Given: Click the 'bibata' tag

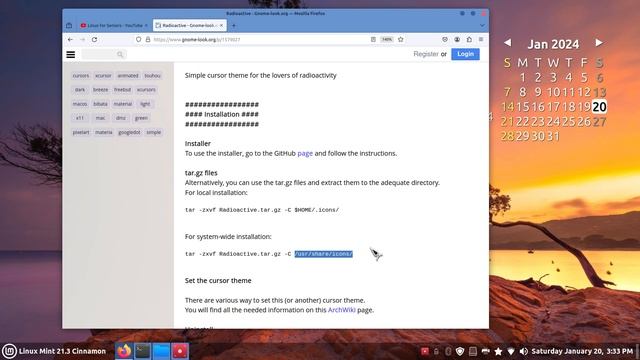Looking at the screenshot, I should click(x=100, y=104).
